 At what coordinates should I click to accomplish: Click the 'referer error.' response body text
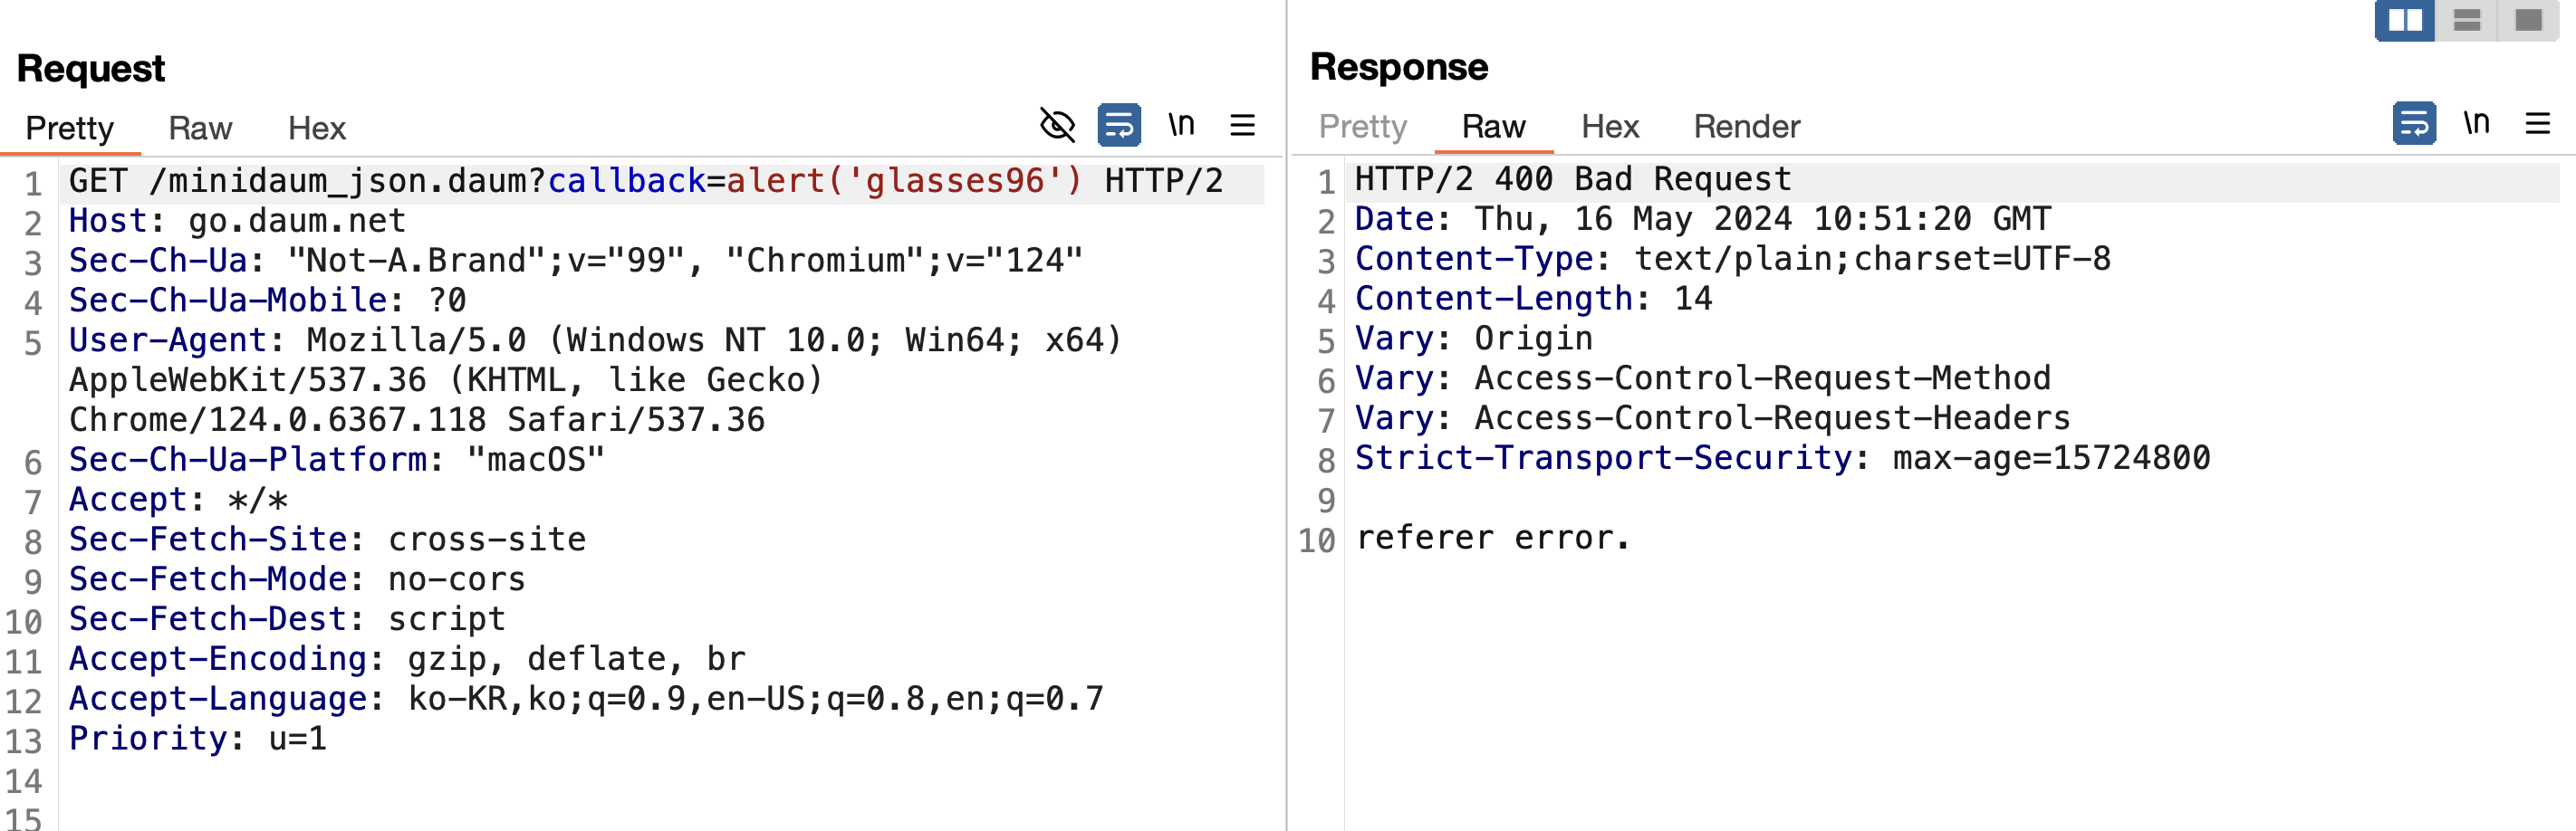tap(1493, 538)
